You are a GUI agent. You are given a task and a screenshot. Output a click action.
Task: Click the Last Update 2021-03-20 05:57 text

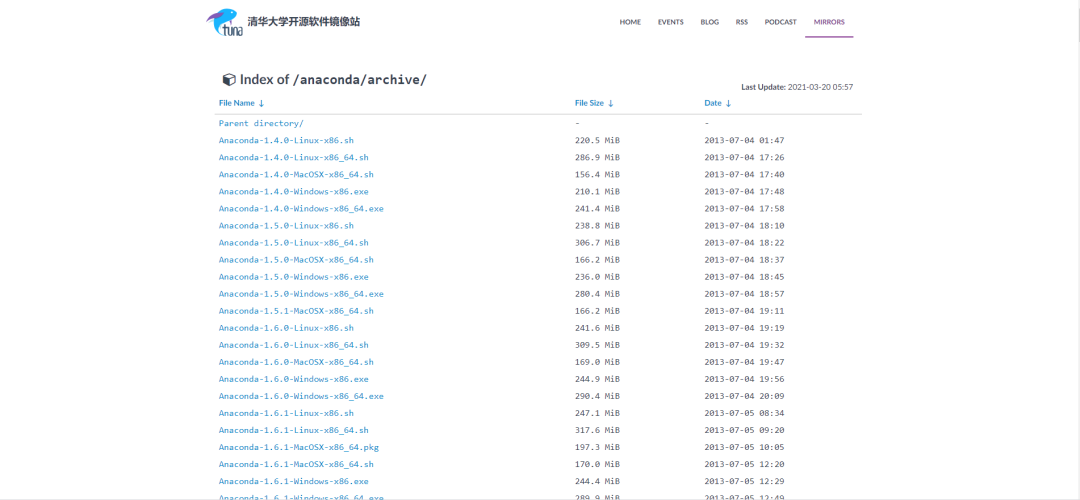pyautogui.click(x=798, y=87)
